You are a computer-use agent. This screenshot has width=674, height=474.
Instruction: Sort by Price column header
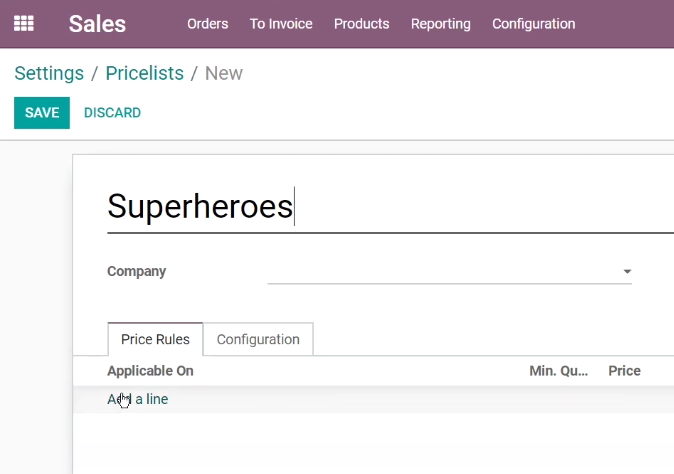(624, 371)
